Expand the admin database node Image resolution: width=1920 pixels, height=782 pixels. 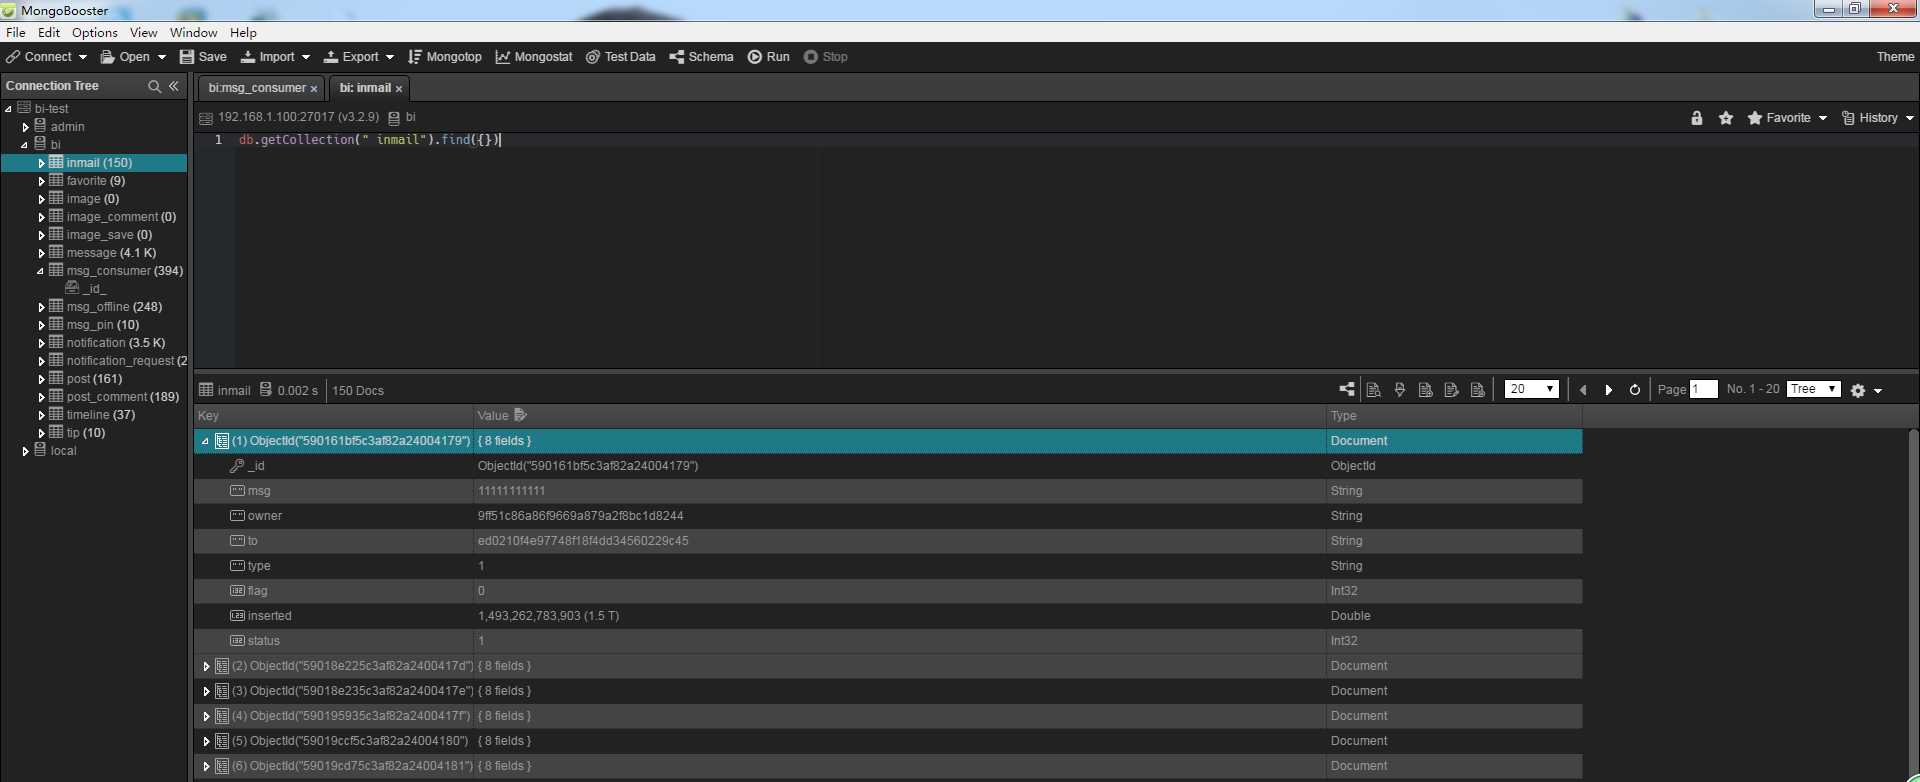click(x=25, y=127)
